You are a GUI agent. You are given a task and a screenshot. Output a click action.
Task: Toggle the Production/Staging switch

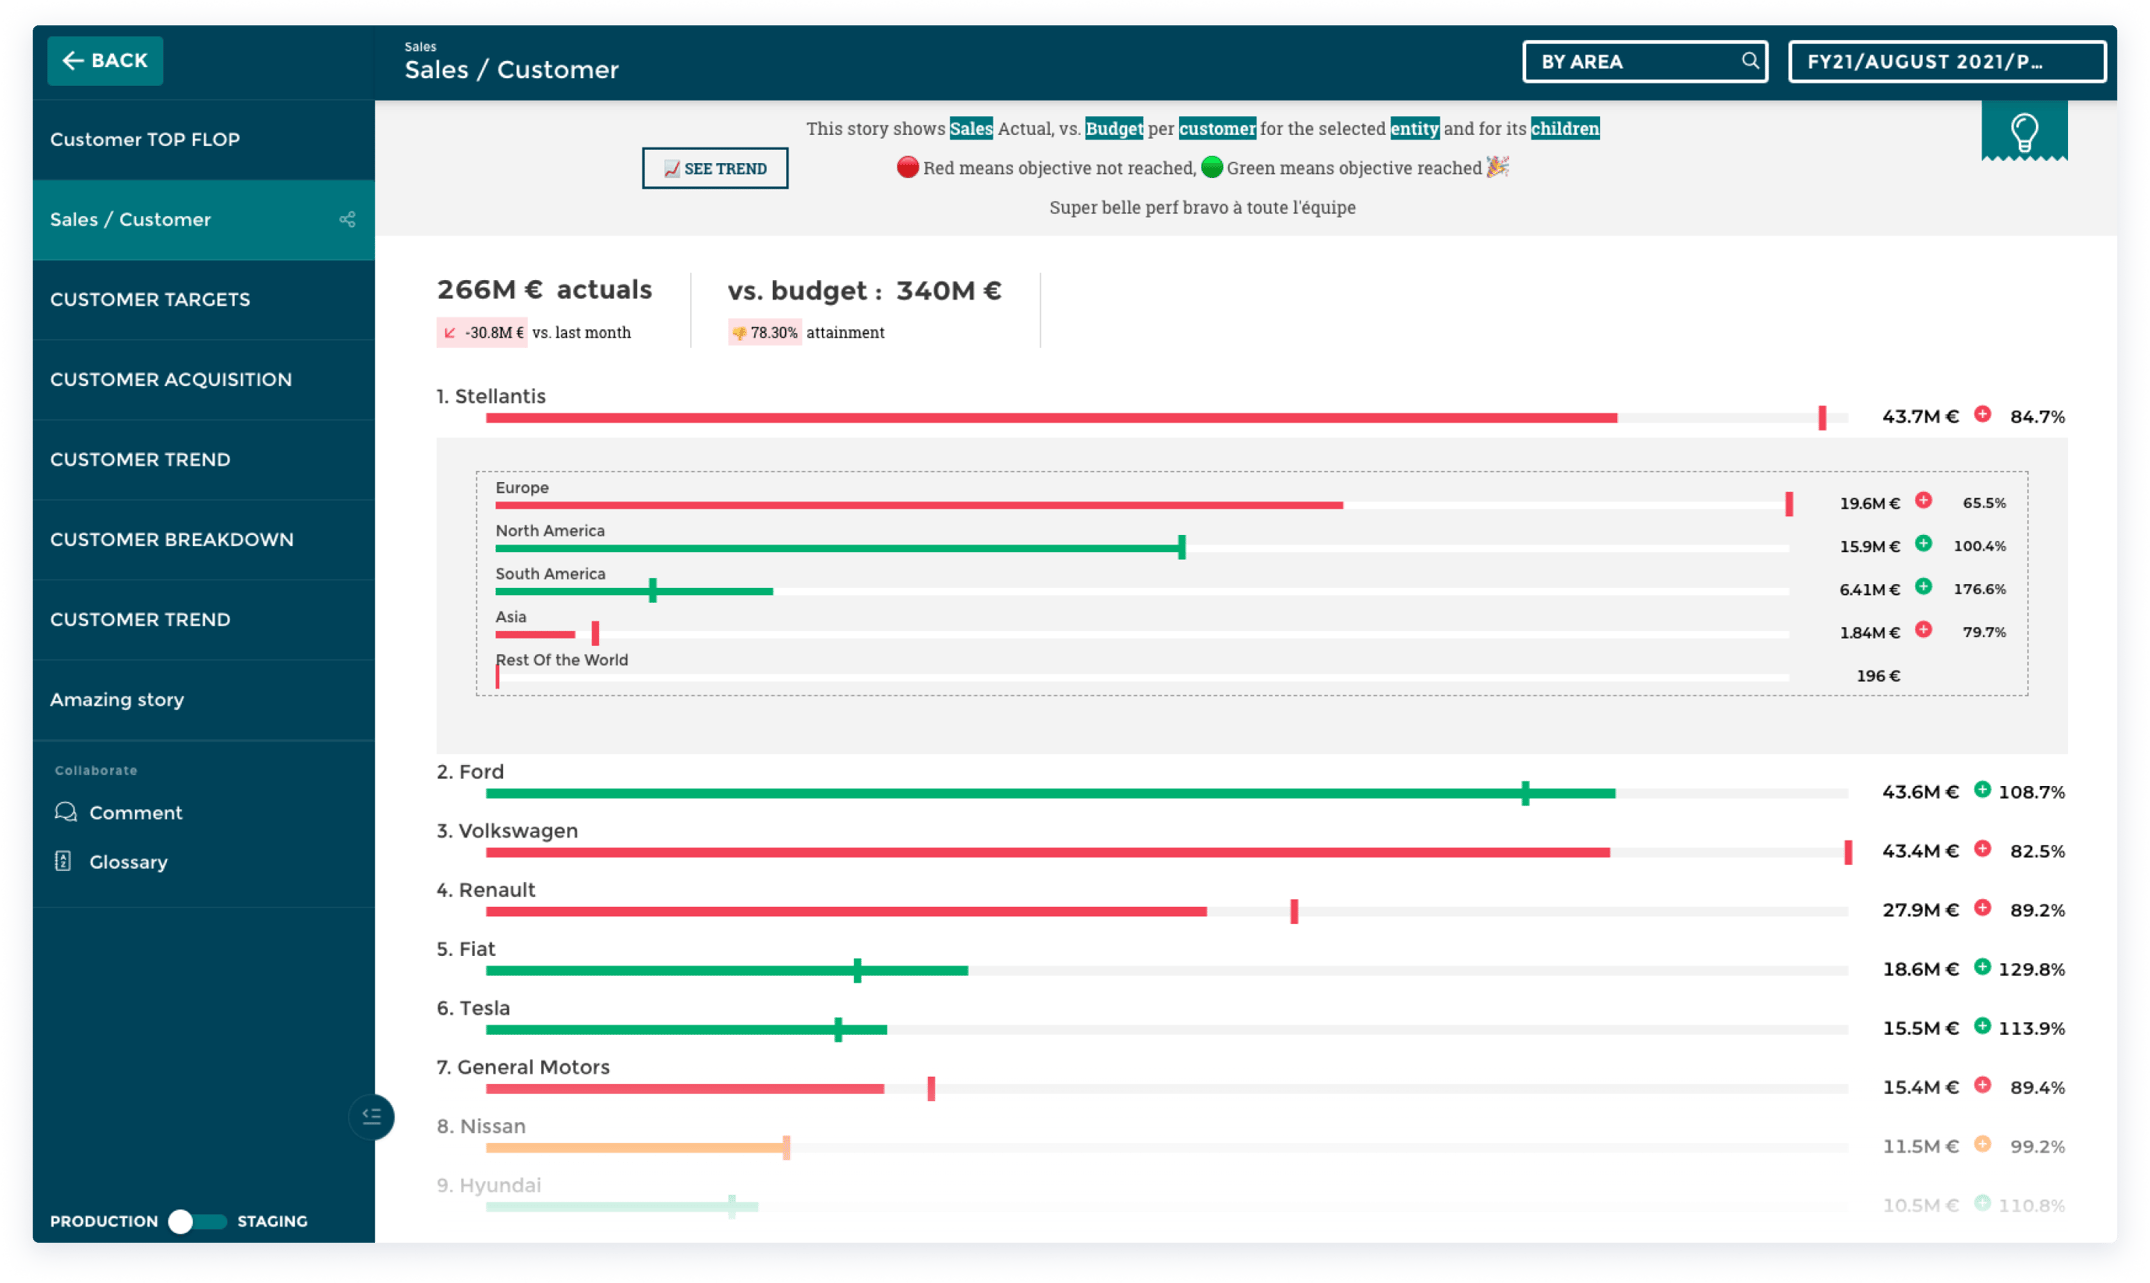click(196, 1221)
